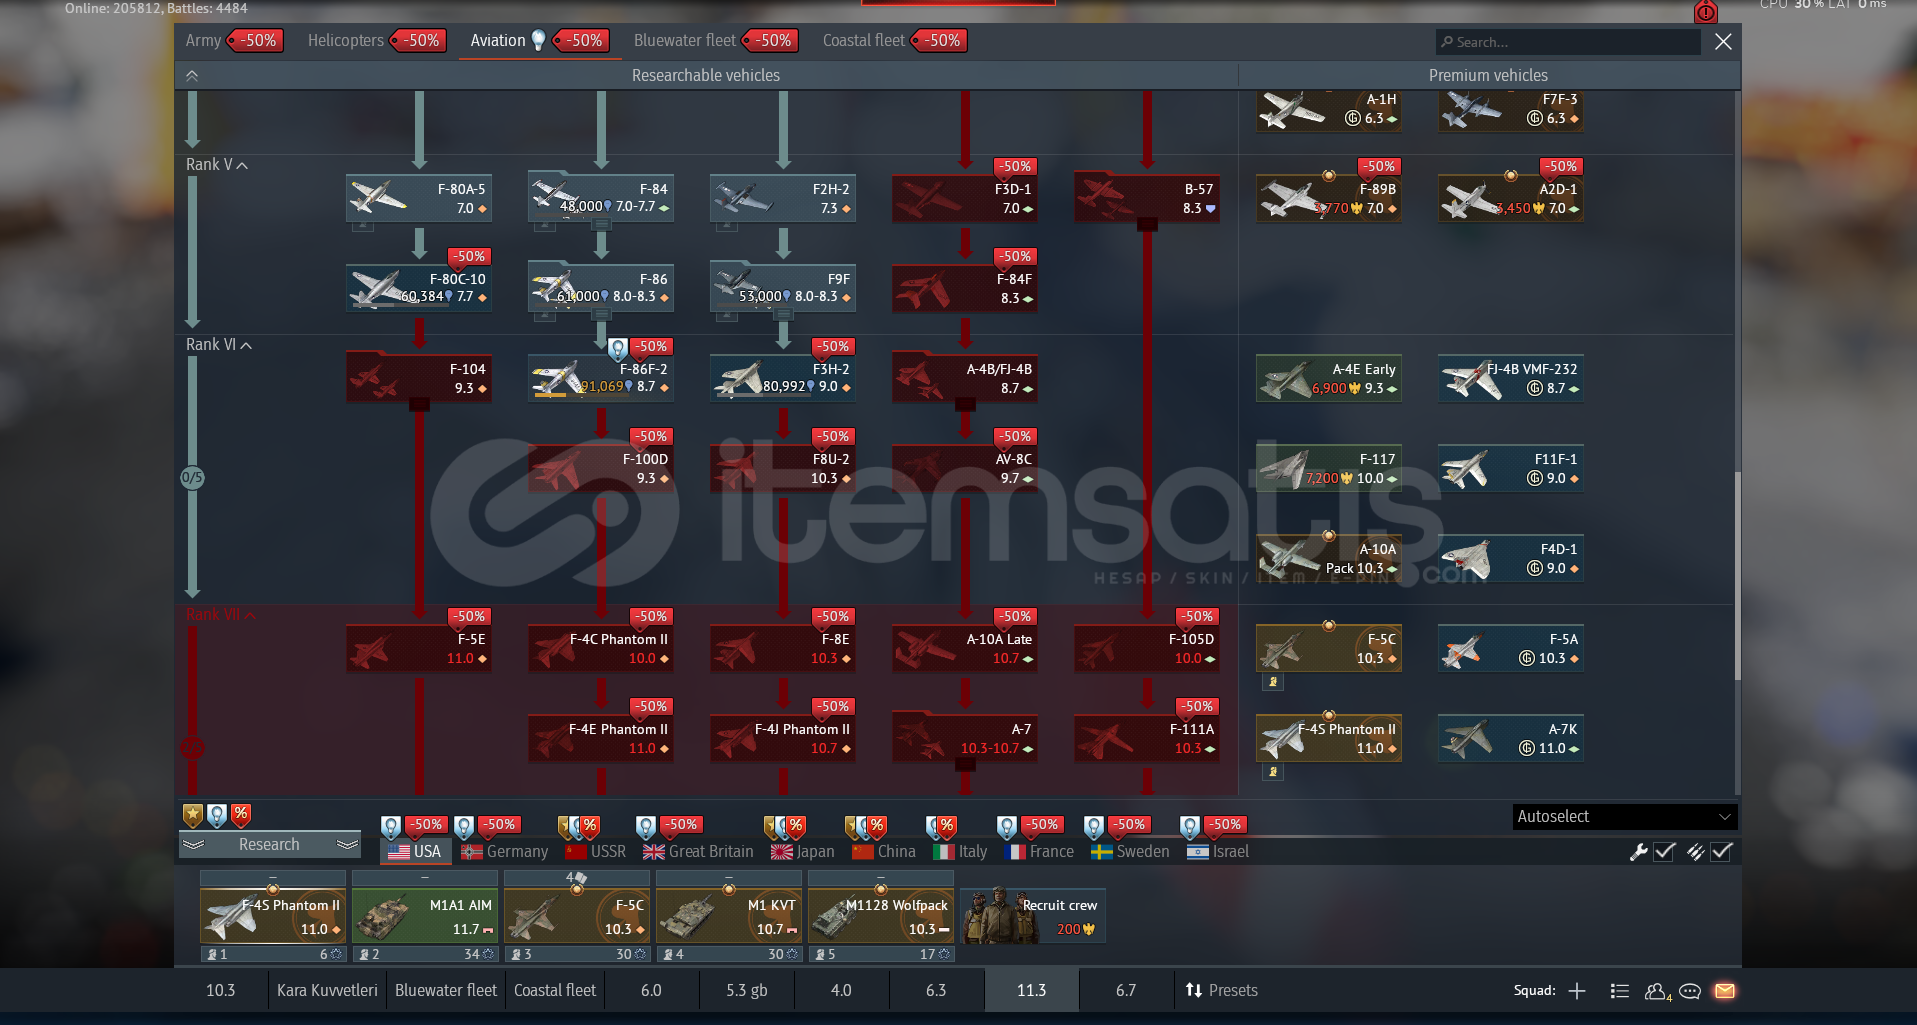Click the vehicle search field
Viewport: 1917px width, 1025px height.
(1567, 42)
